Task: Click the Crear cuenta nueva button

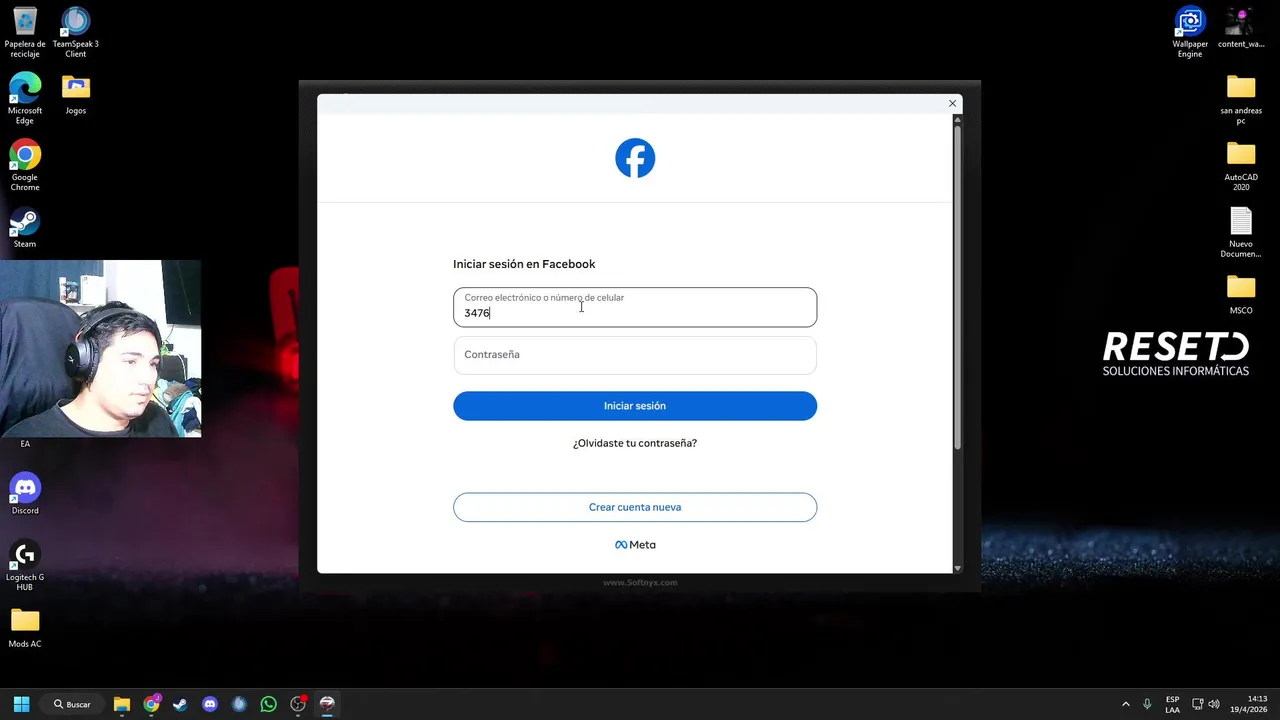Action: pos(635,507)
